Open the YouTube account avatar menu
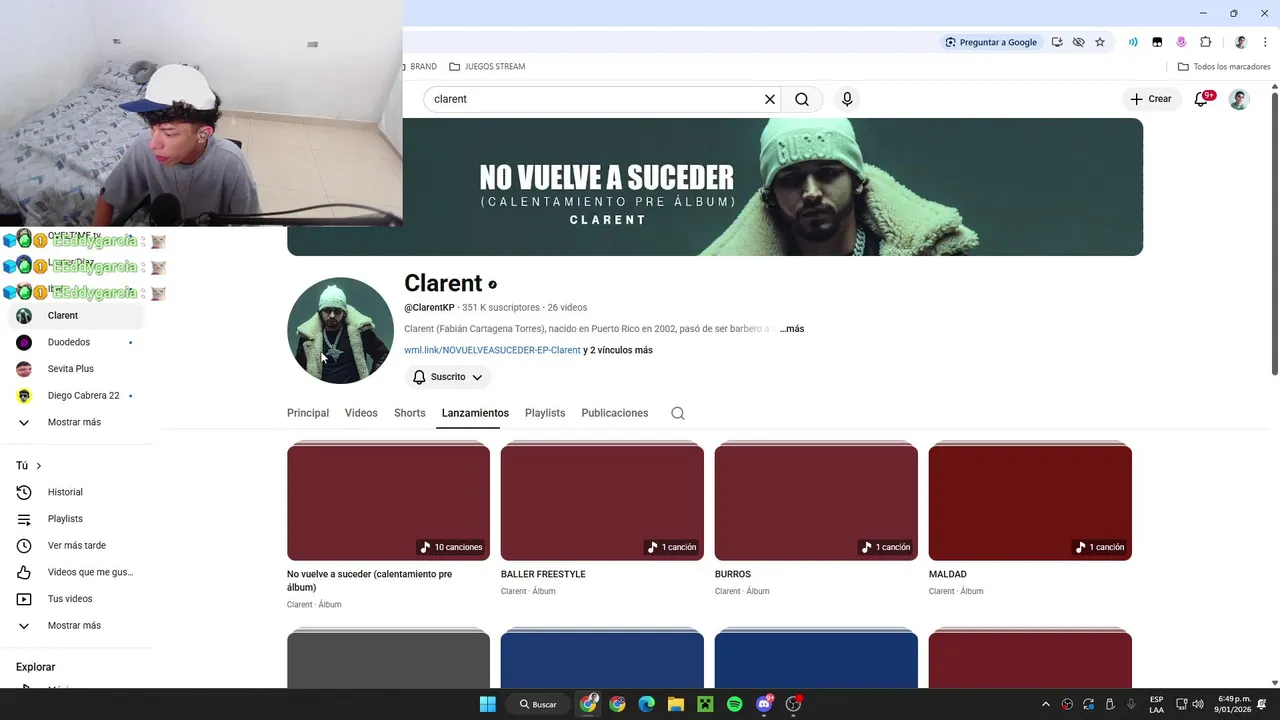1280x720 pixels. 1239,99
